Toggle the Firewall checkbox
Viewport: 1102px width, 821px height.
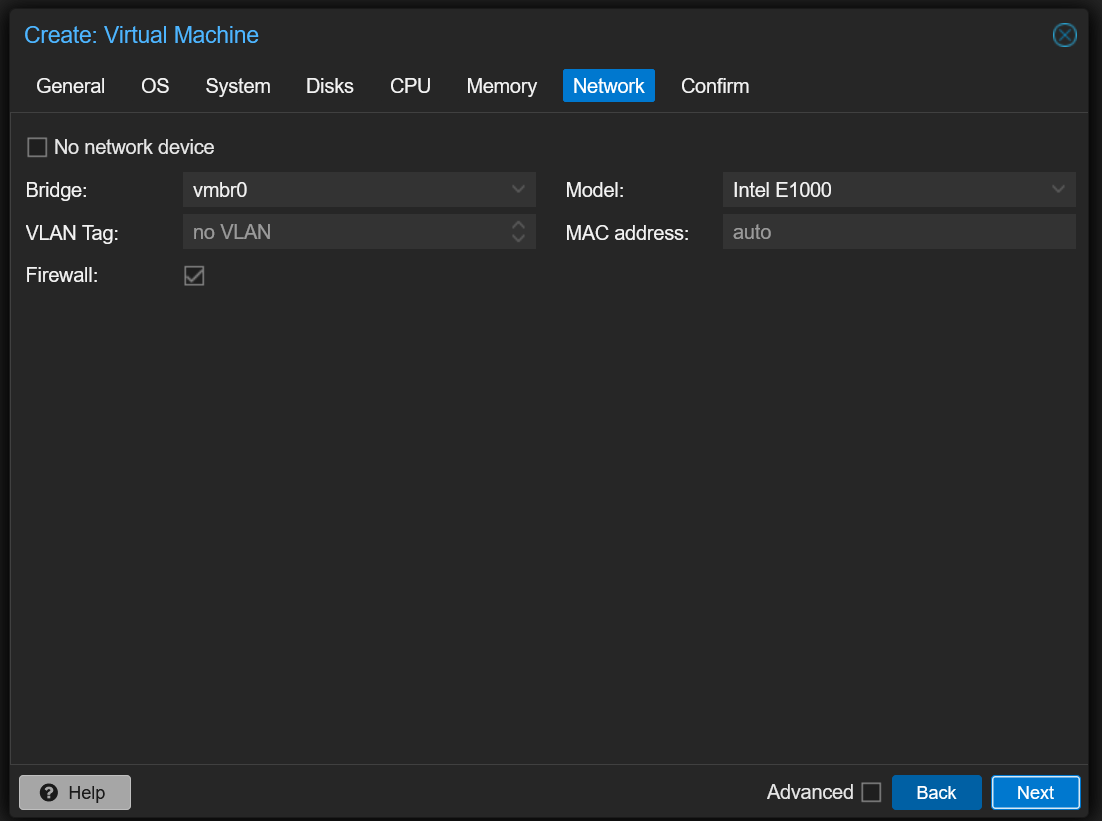pyautogui.click(x=194, y=276)
